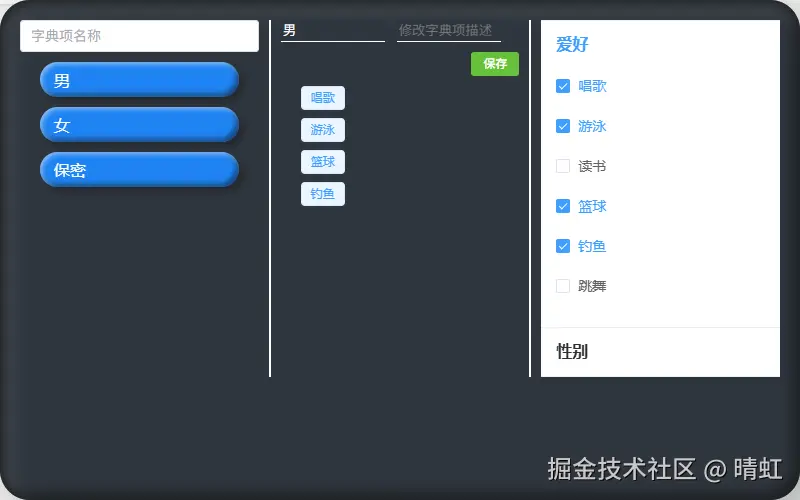800x500 pixels.
Task: Select the 女 dictionary item button
Action: (x=139, y=124)
